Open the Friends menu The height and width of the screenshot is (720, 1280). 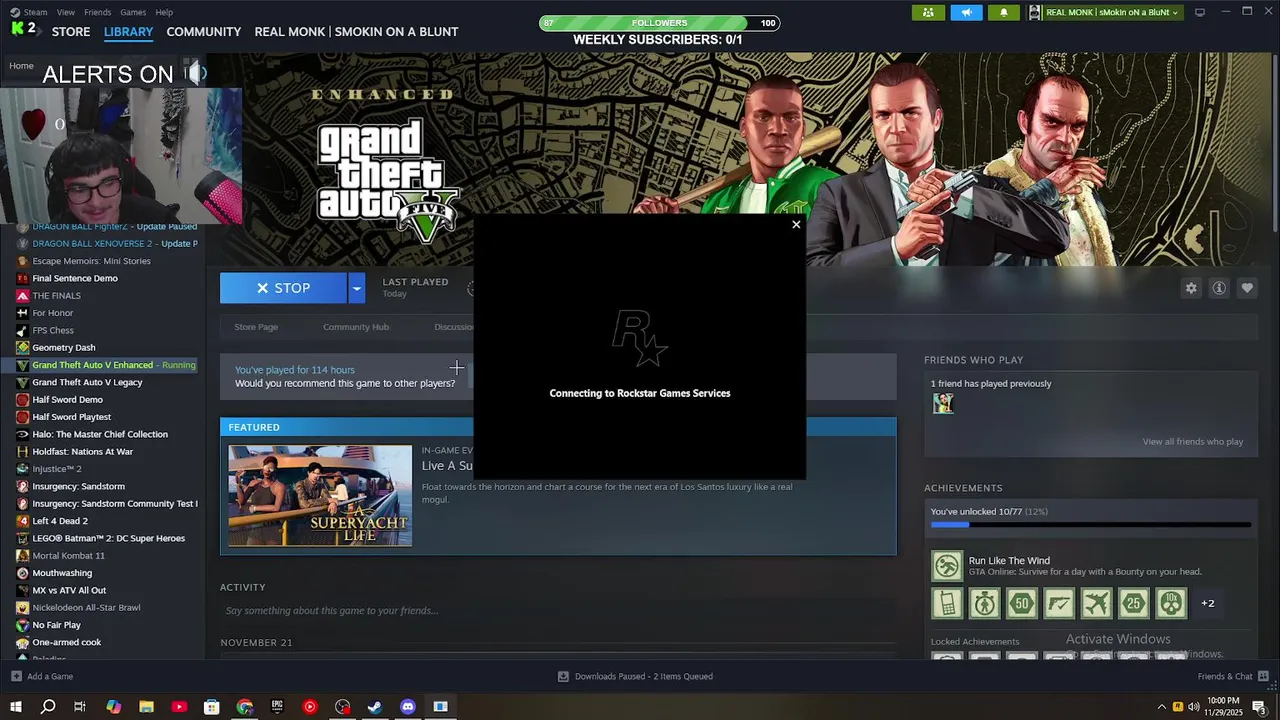(98, 12)
